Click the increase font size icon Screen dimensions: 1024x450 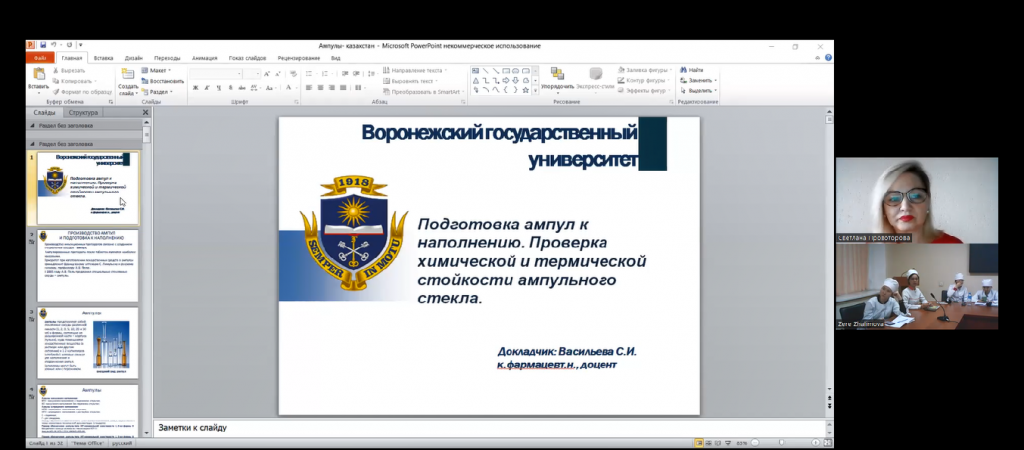click(267, 74)
